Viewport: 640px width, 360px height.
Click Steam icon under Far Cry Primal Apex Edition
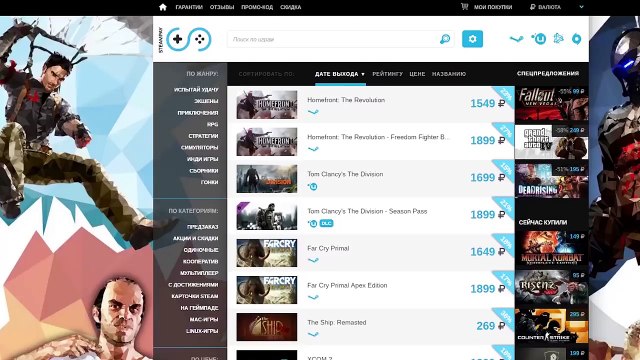(x=313, y=298)
